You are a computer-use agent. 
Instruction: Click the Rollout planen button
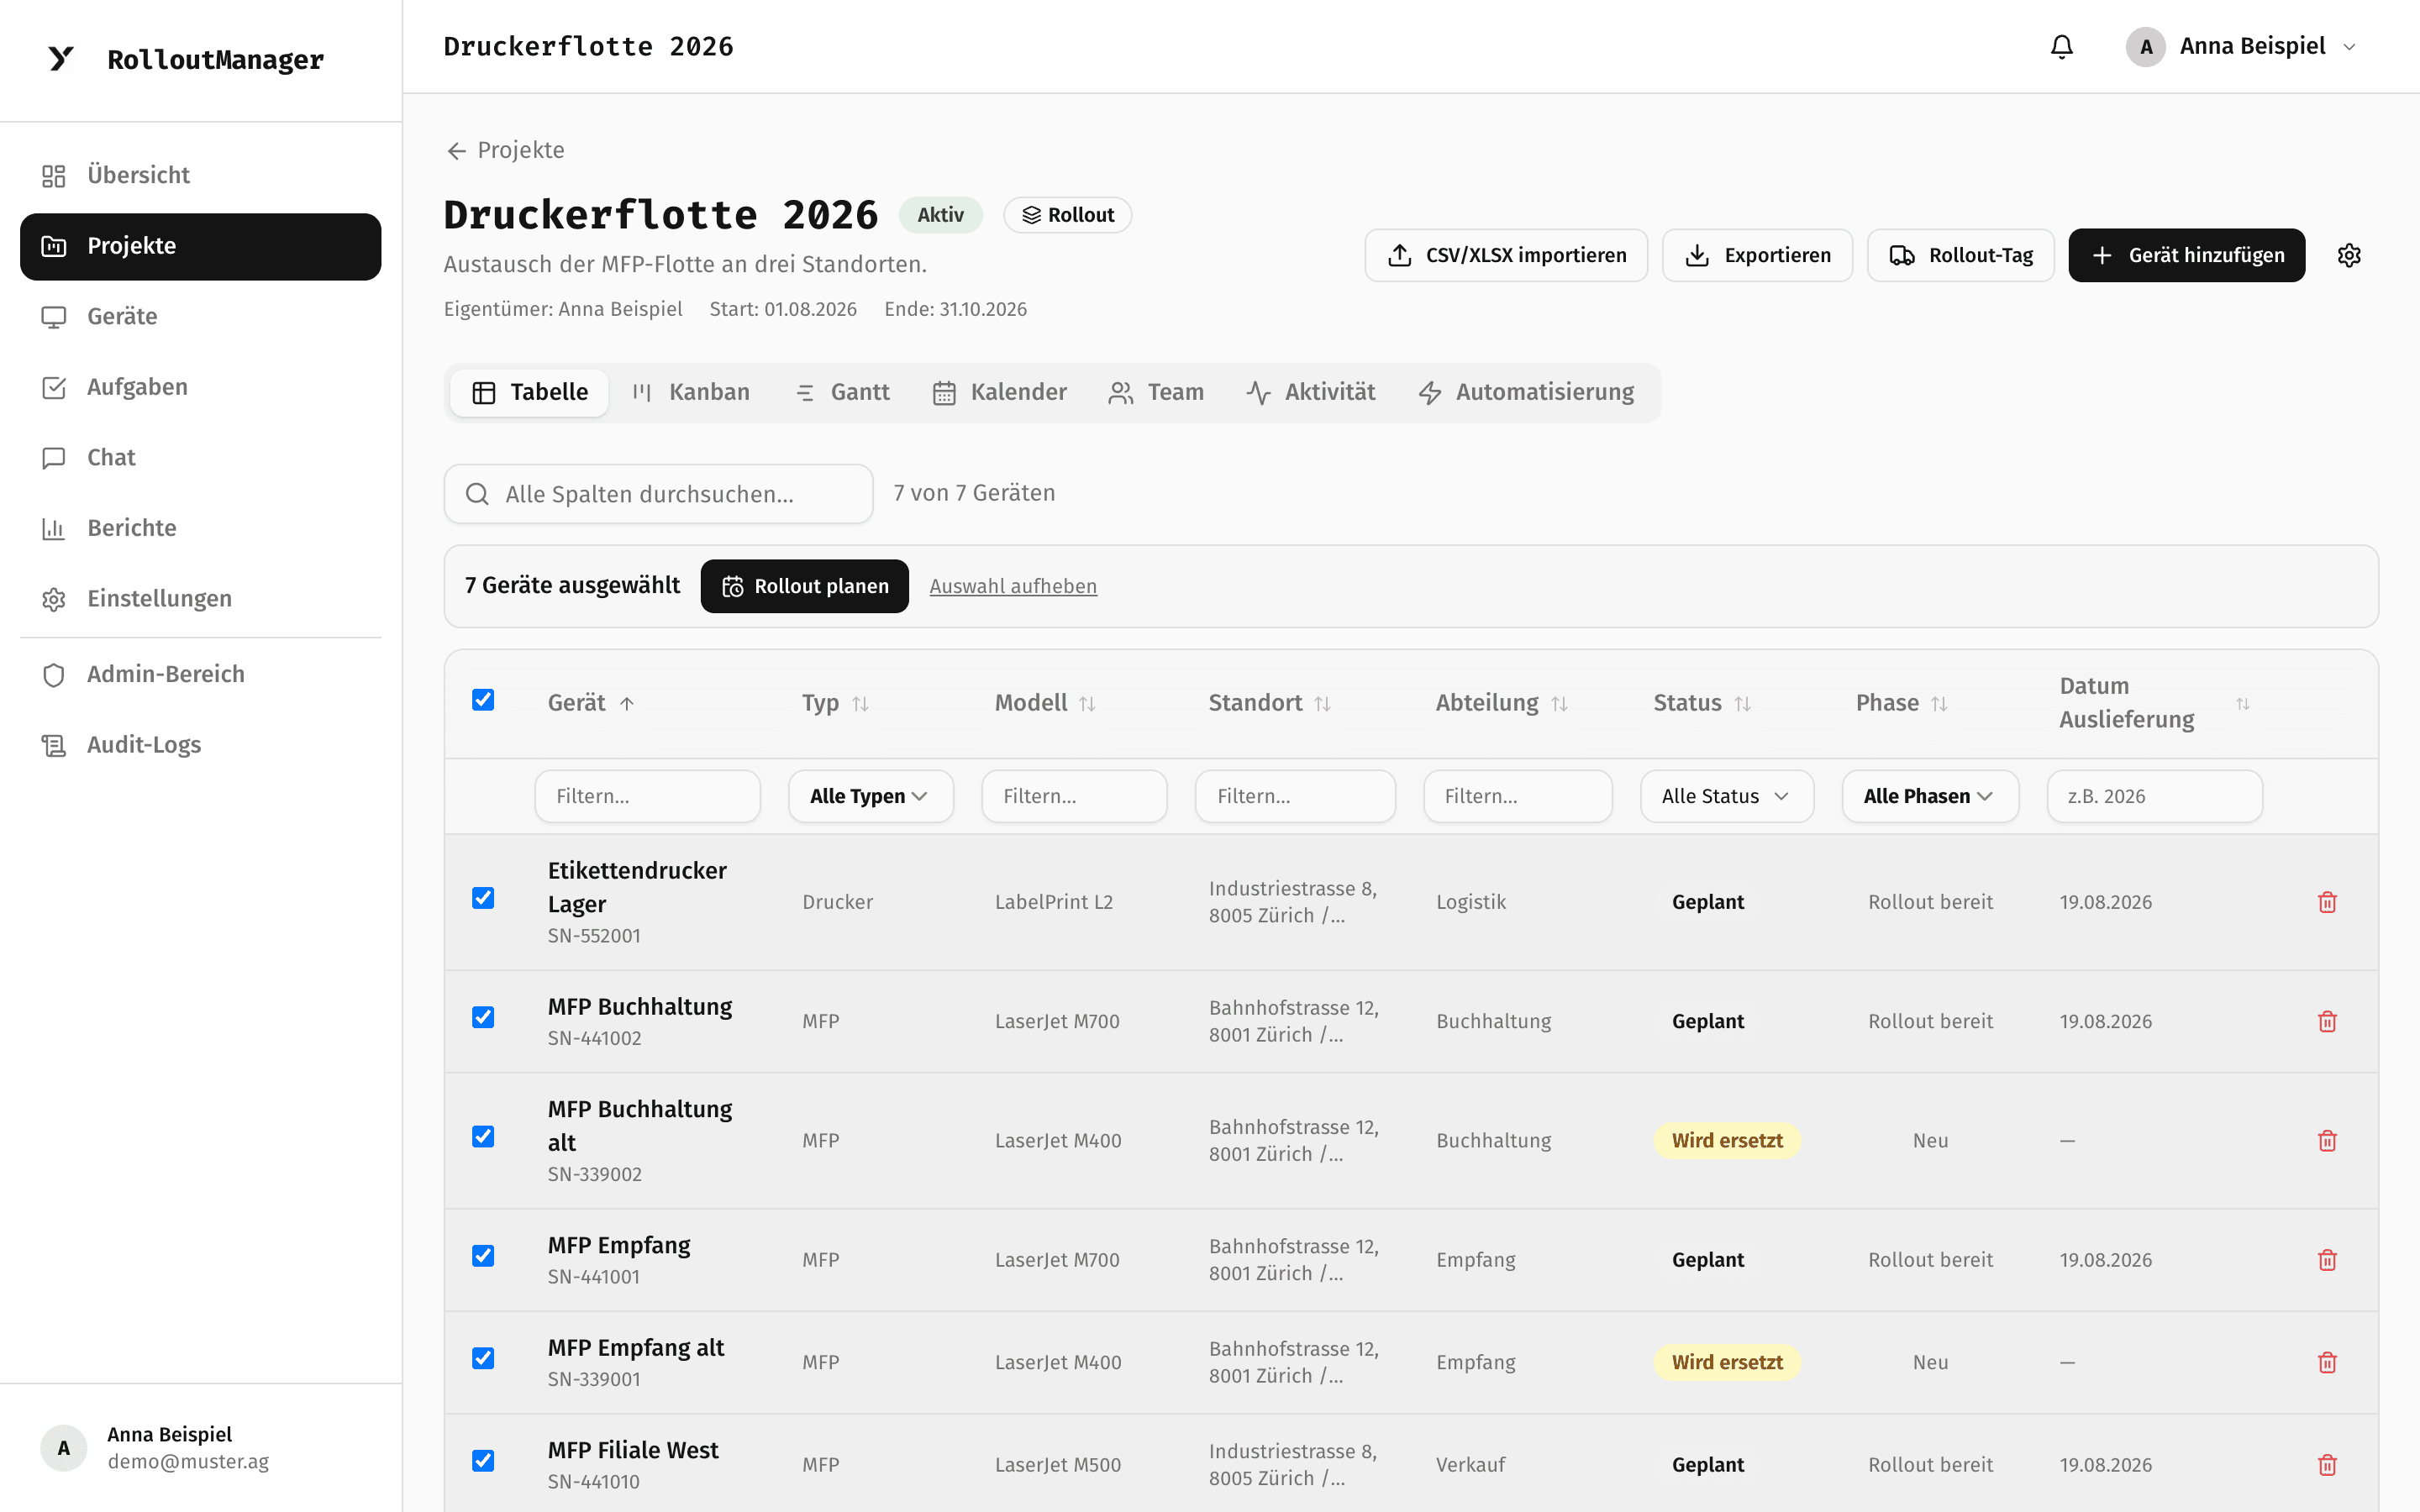pyautogui.click(x=804, y=586)
